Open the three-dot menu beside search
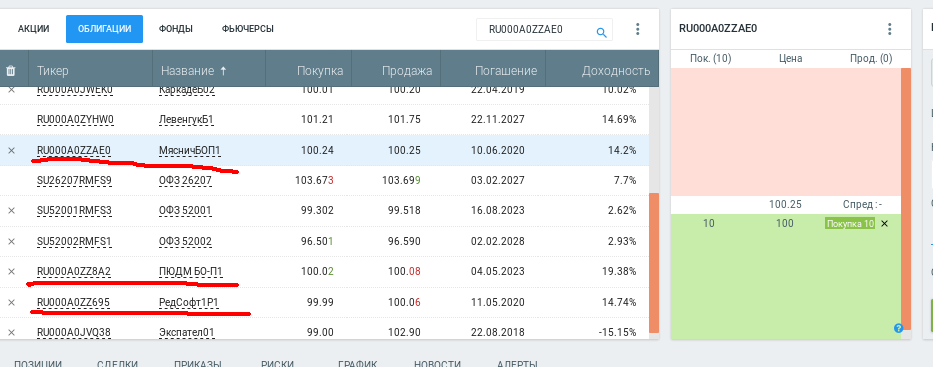This screenshot has height=367, width=933. click(637, 29)
